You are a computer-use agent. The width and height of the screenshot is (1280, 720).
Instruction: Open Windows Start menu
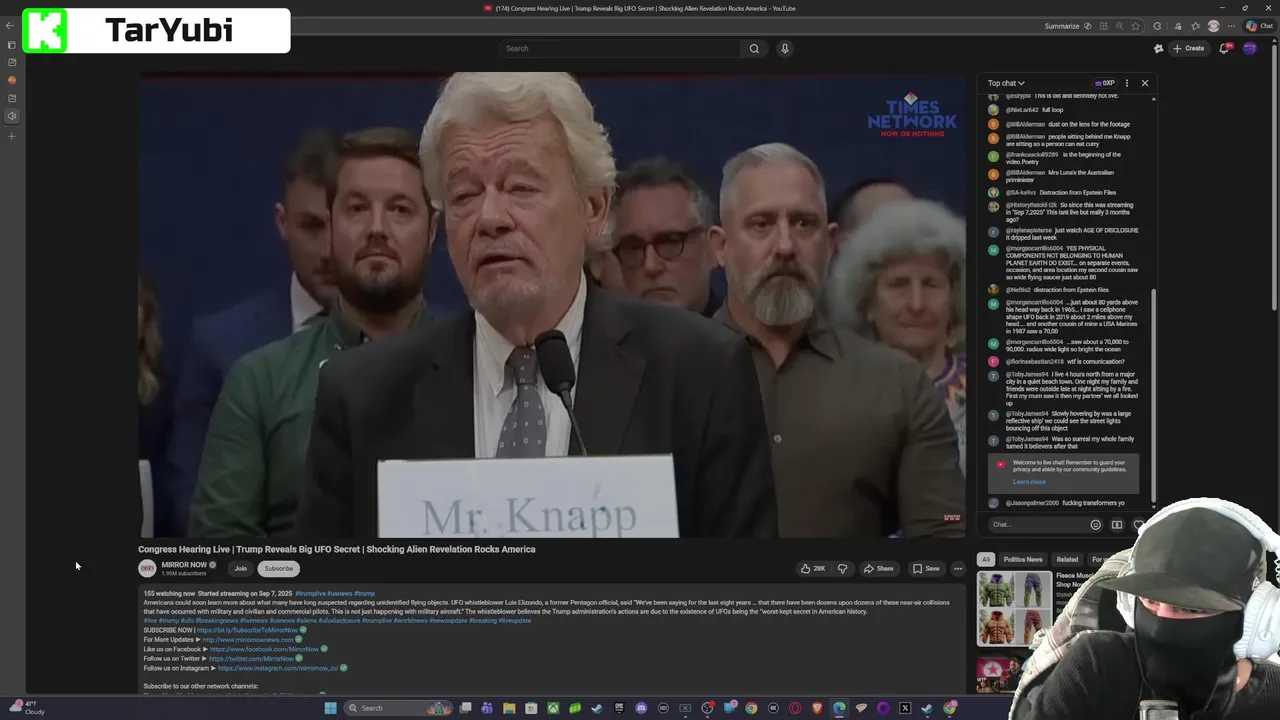tap(330, 708)
